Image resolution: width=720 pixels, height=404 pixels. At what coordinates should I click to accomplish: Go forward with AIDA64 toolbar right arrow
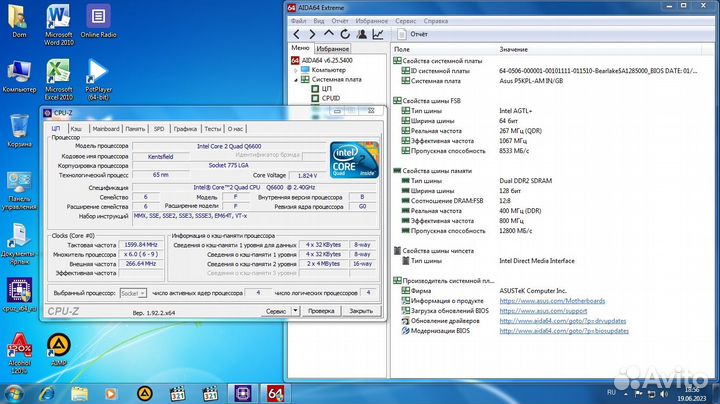click(x=312, y=34)
